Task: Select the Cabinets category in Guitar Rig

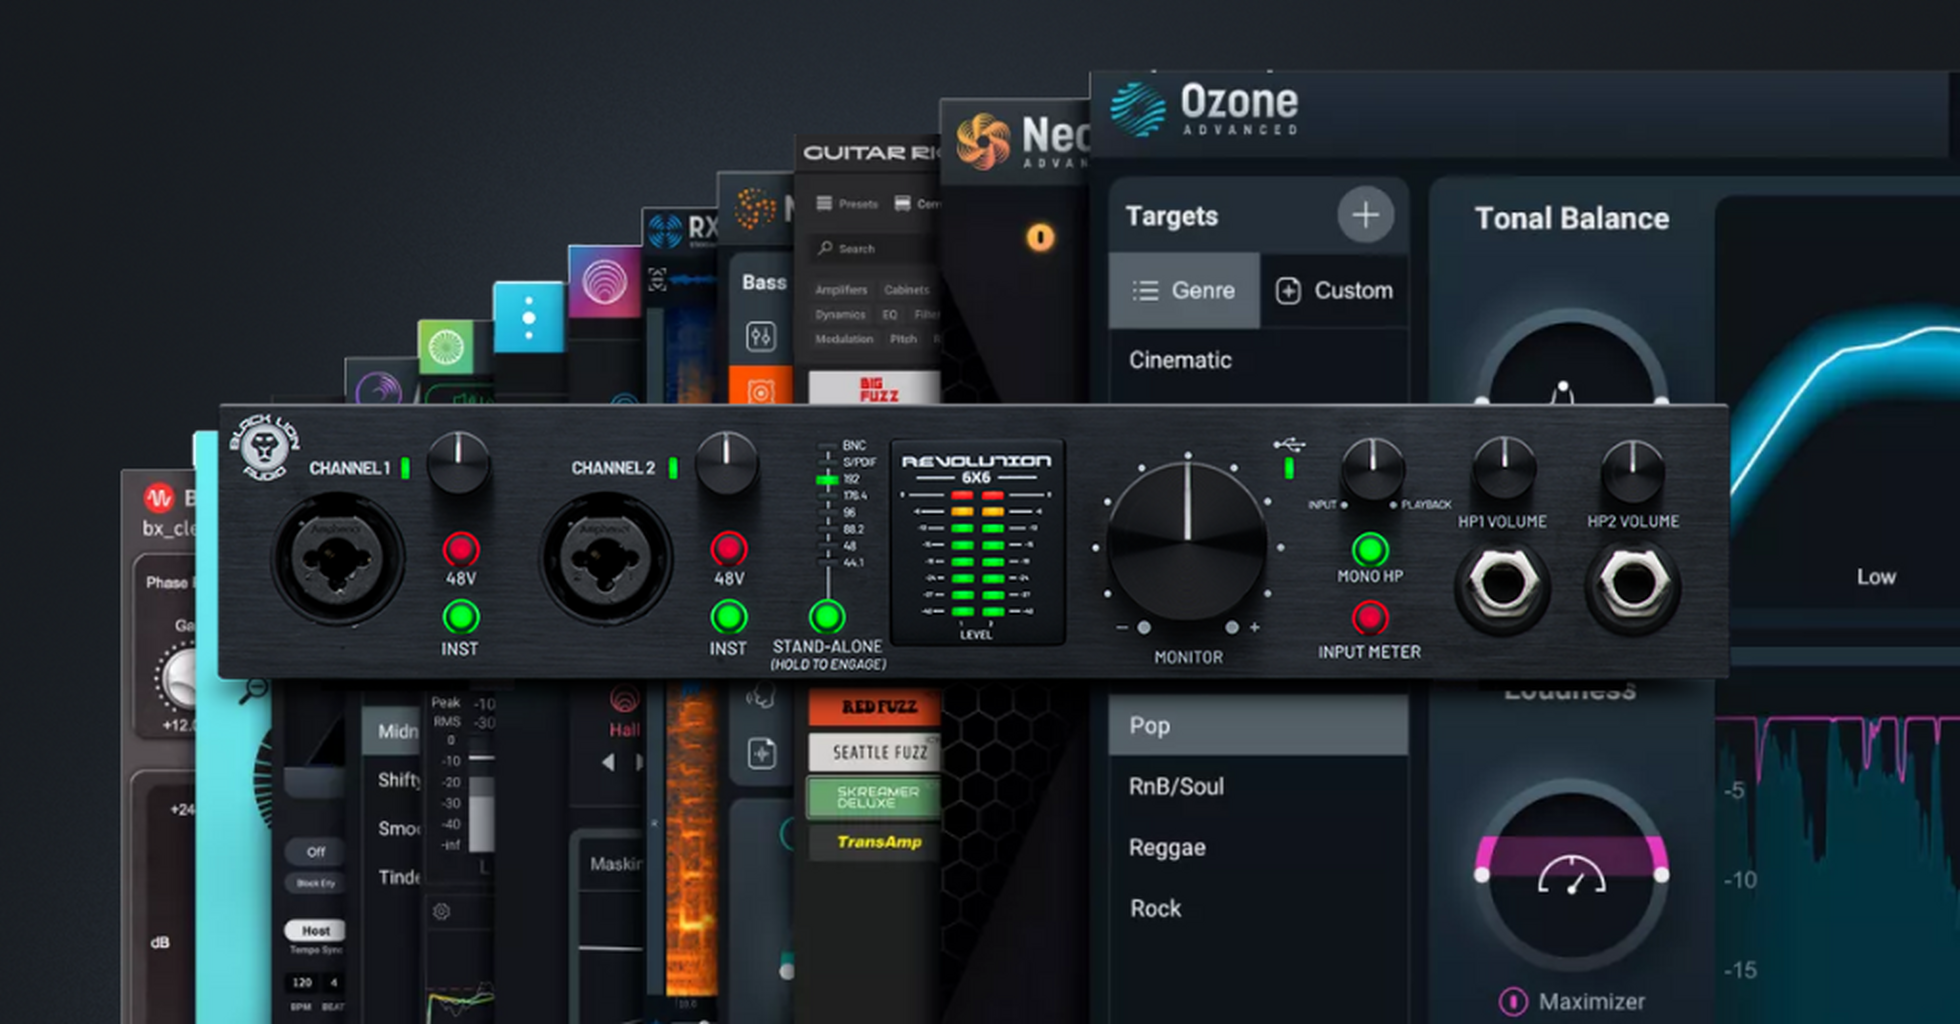Action: pos(906,290)
